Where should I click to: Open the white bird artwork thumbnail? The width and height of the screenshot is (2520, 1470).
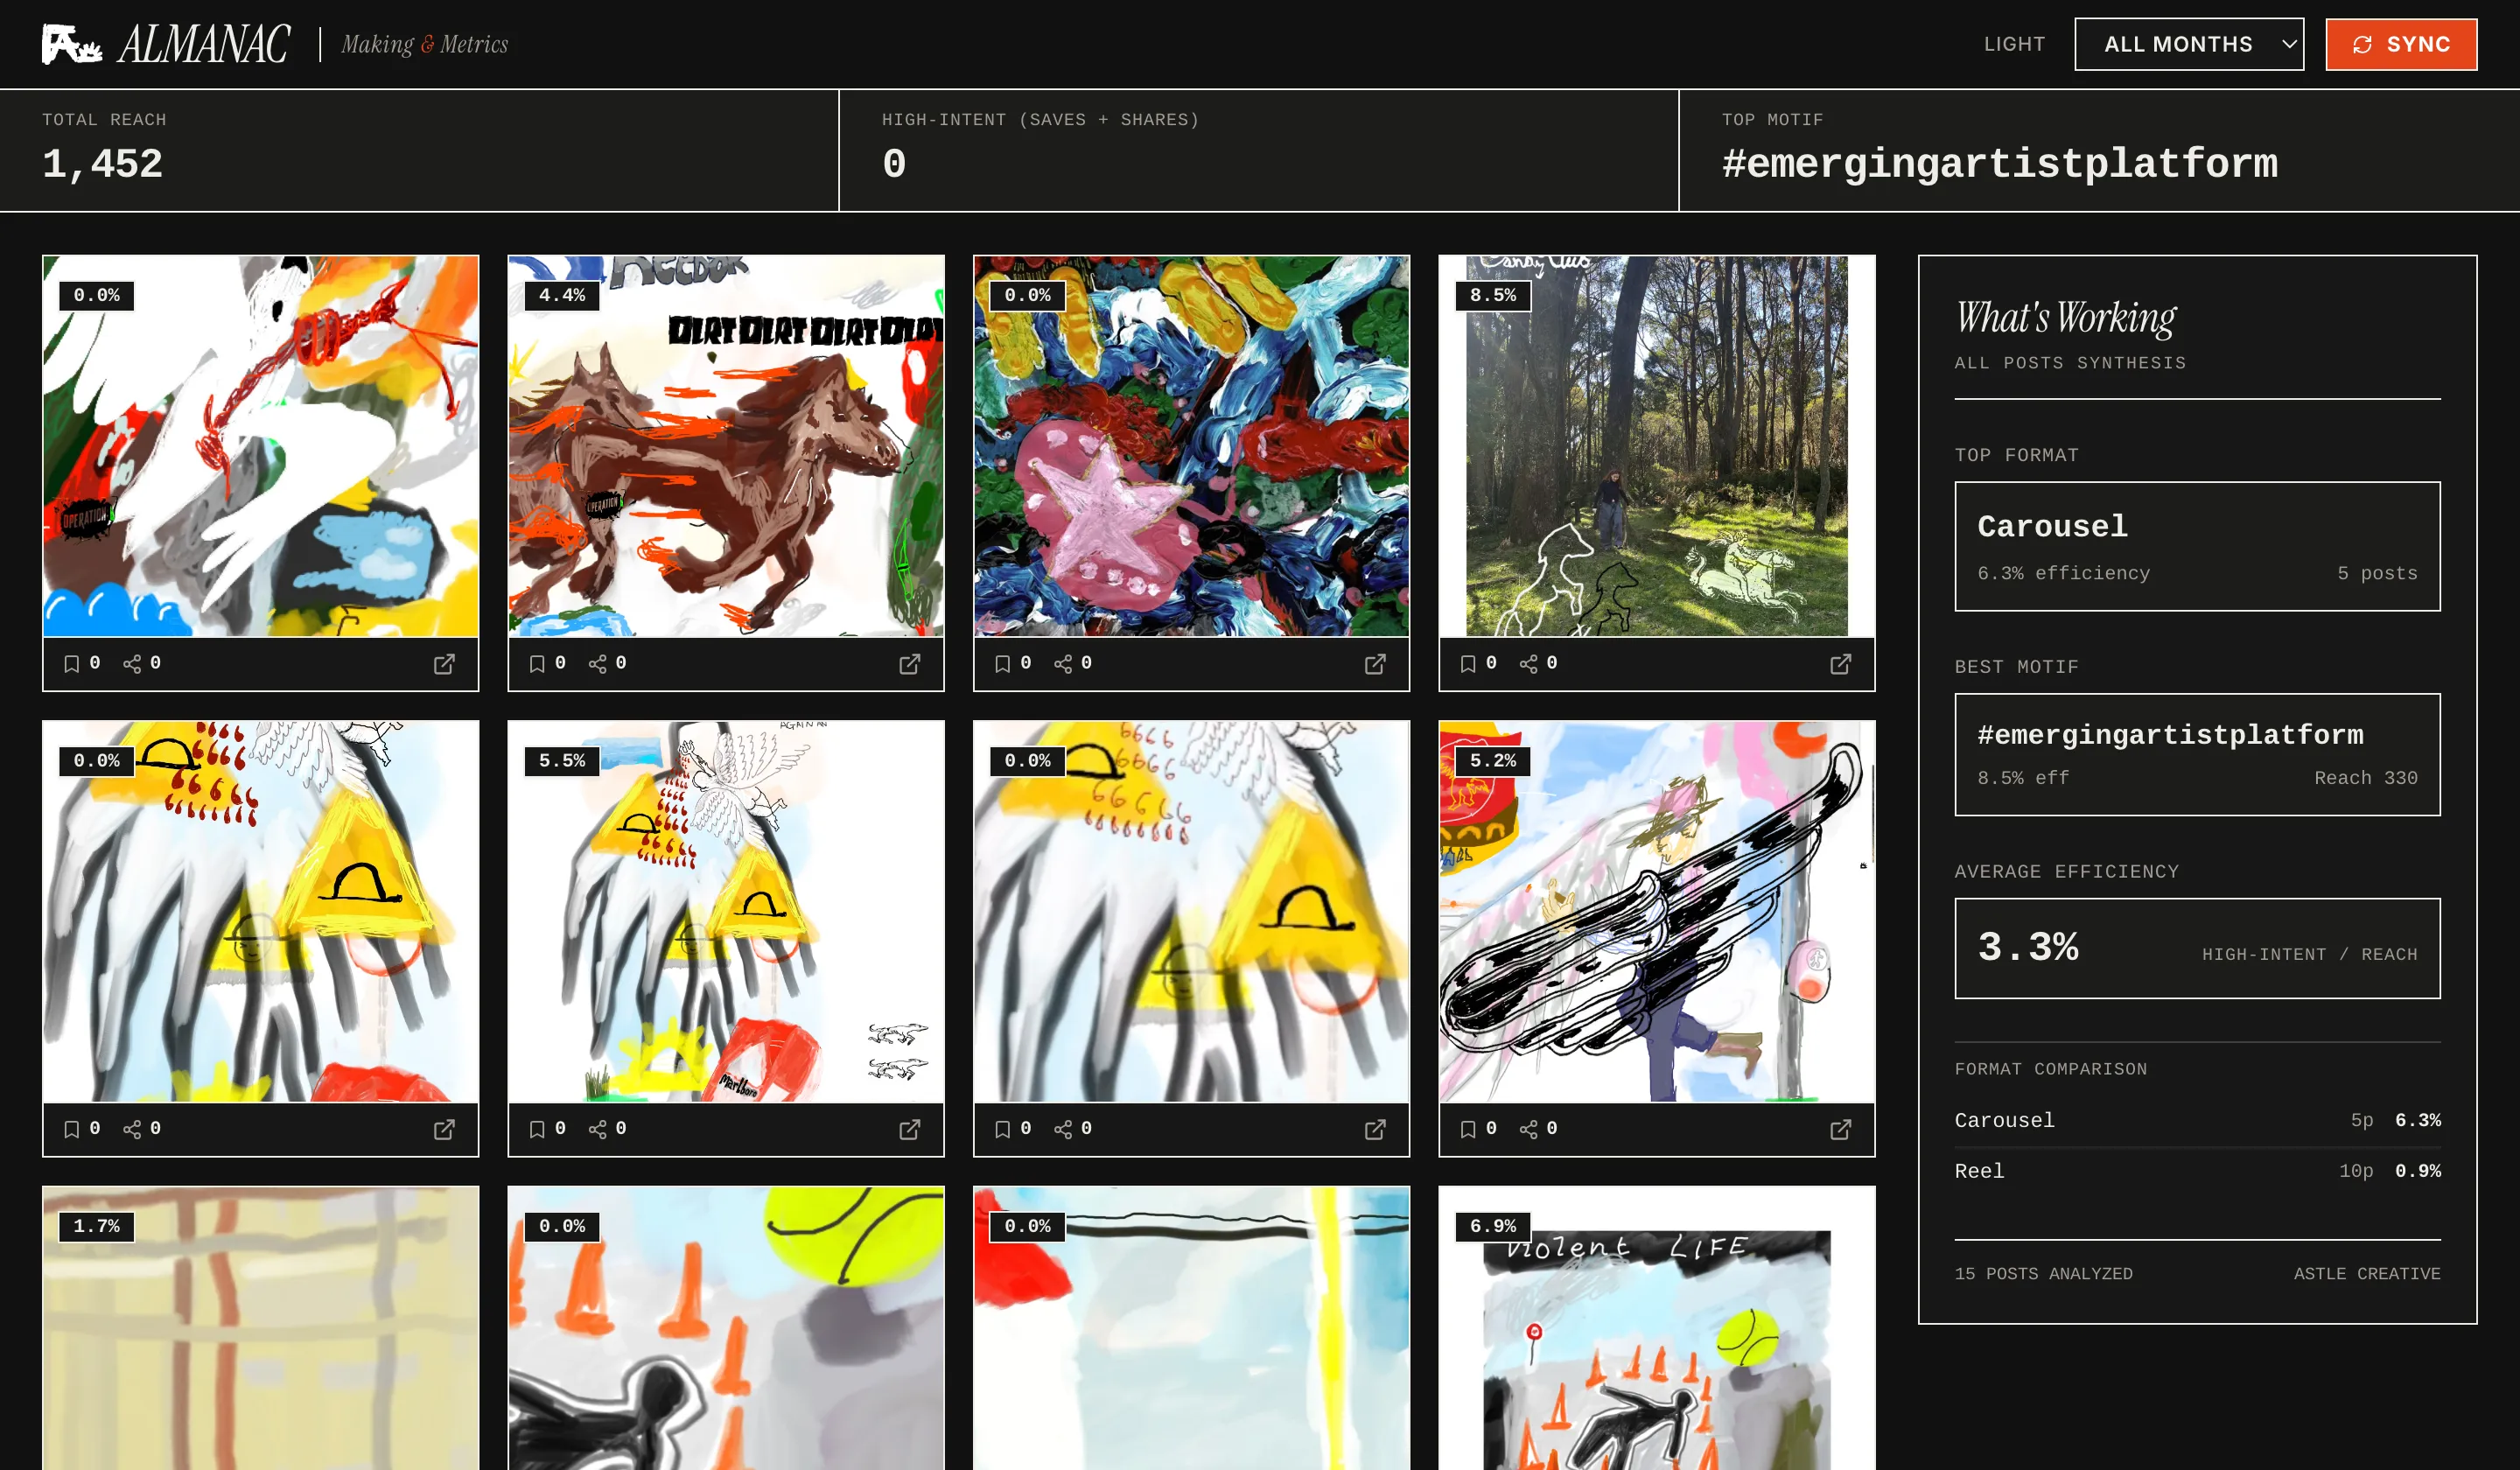coord(261,446)
